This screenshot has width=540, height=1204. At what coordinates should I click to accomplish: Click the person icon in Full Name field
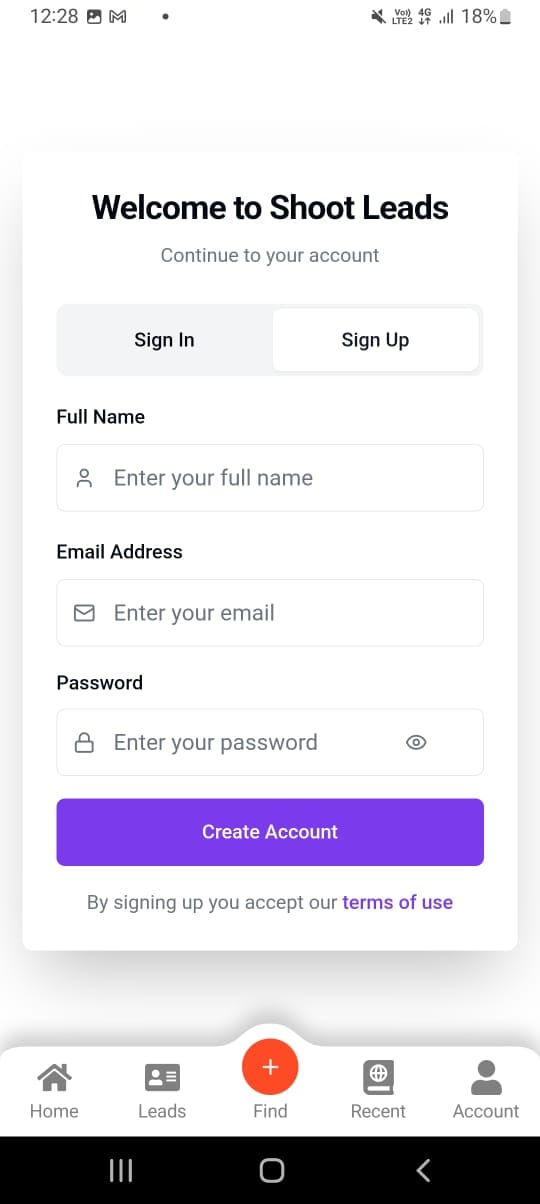(x=85, y=478)
